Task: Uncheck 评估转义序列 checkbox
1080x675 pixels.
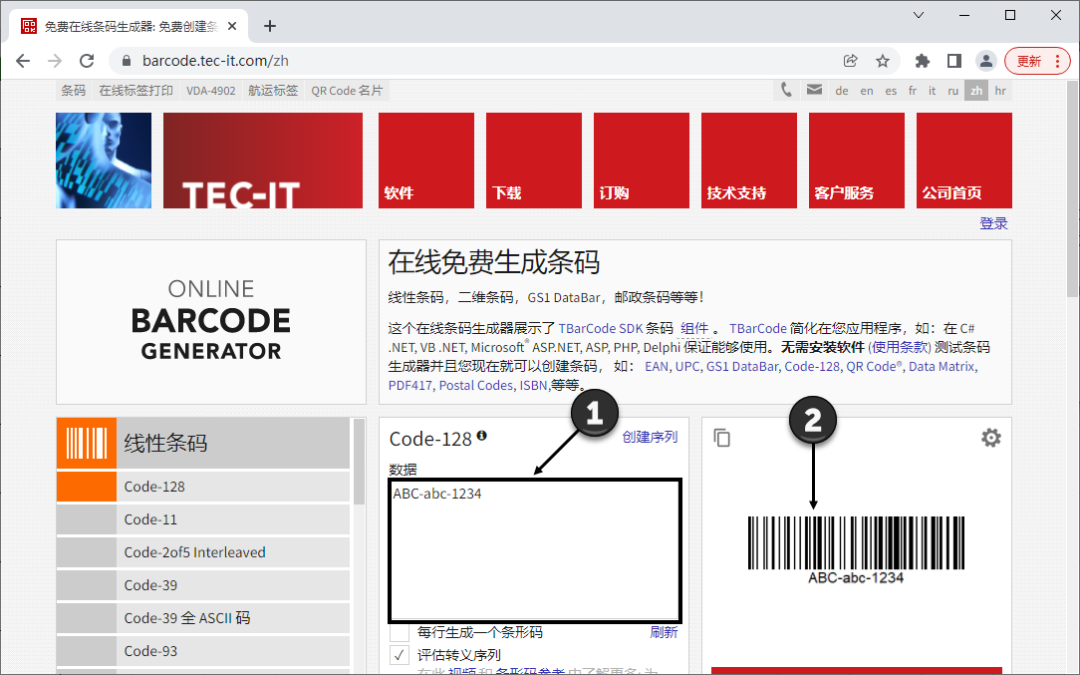Action: pos(399,654)
